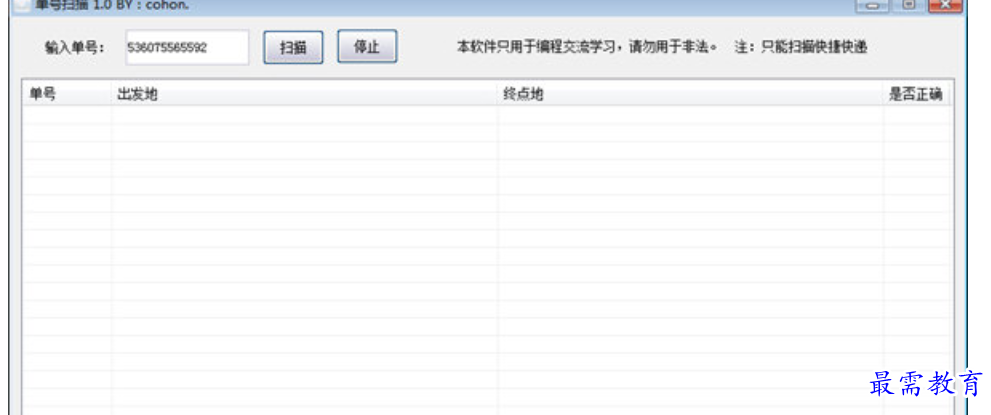Click the note 只能扫描快捷快递
991x415 pixels.
click(813, 47)
